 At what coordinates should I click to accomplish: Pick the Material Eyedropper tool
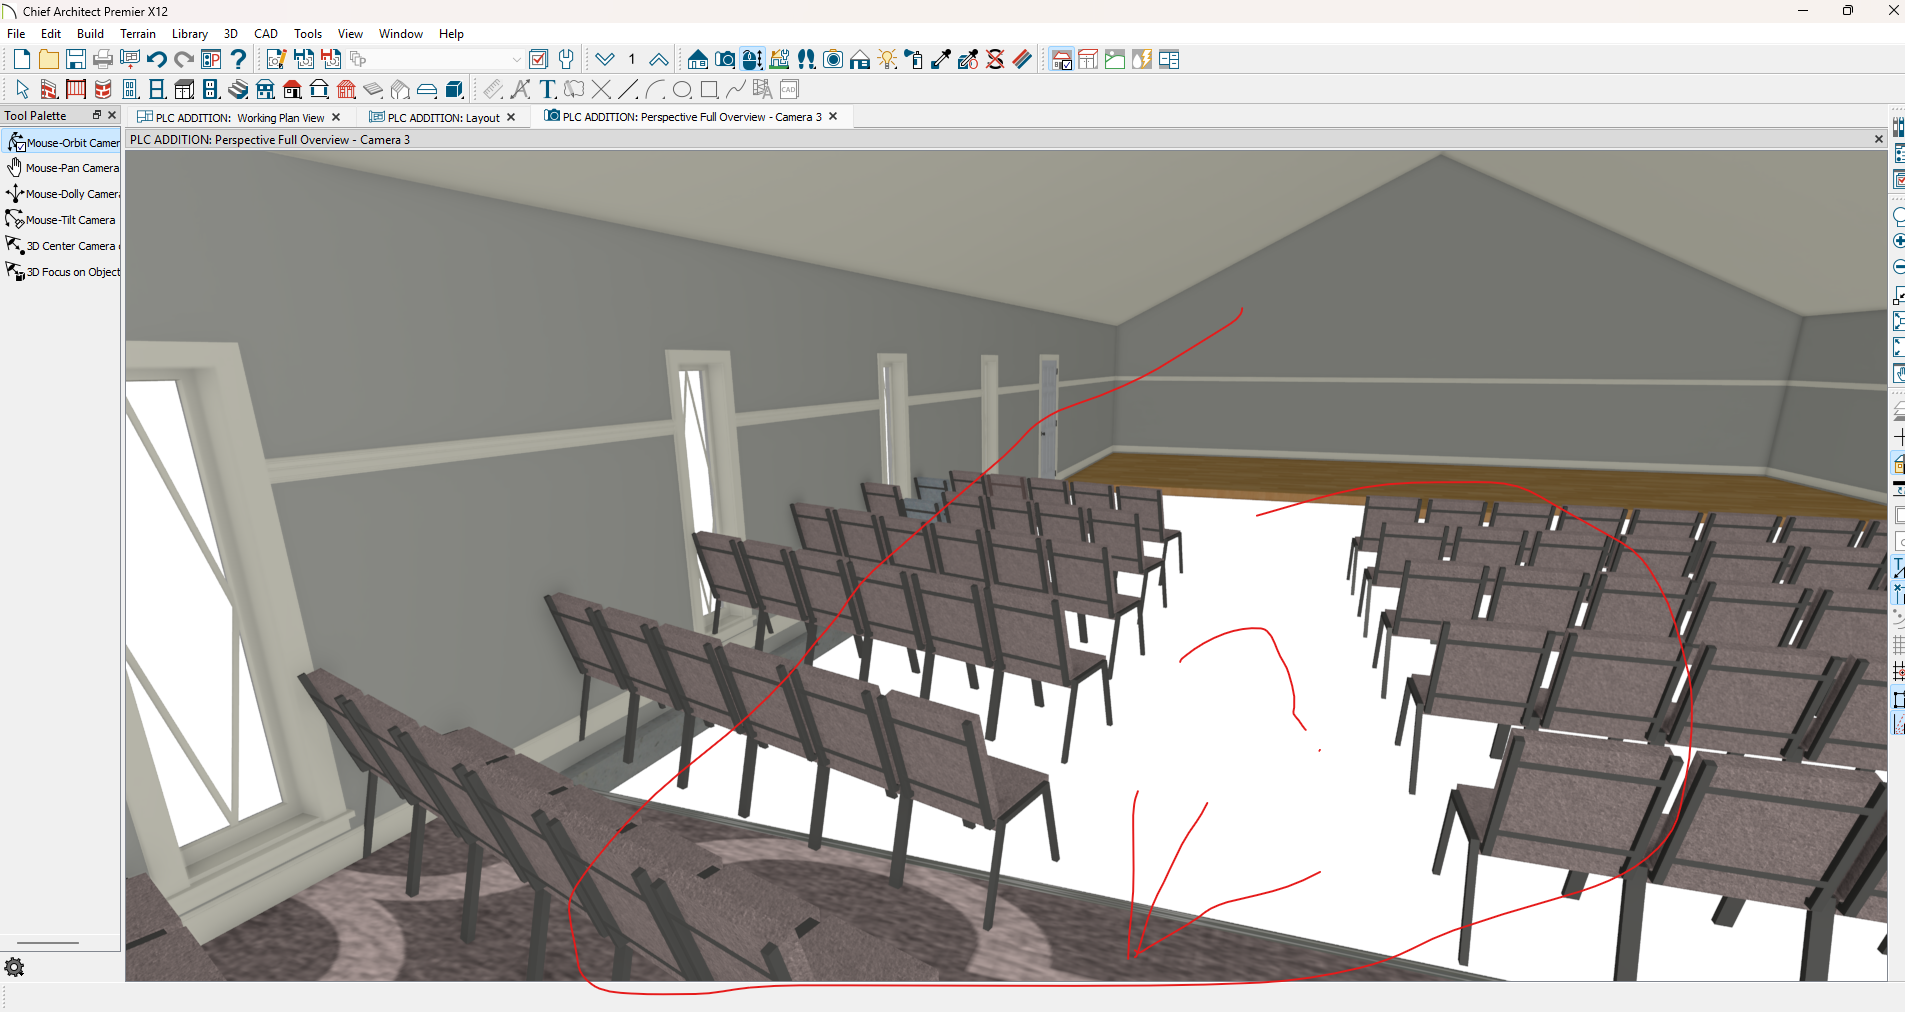[x=941, y=60]
